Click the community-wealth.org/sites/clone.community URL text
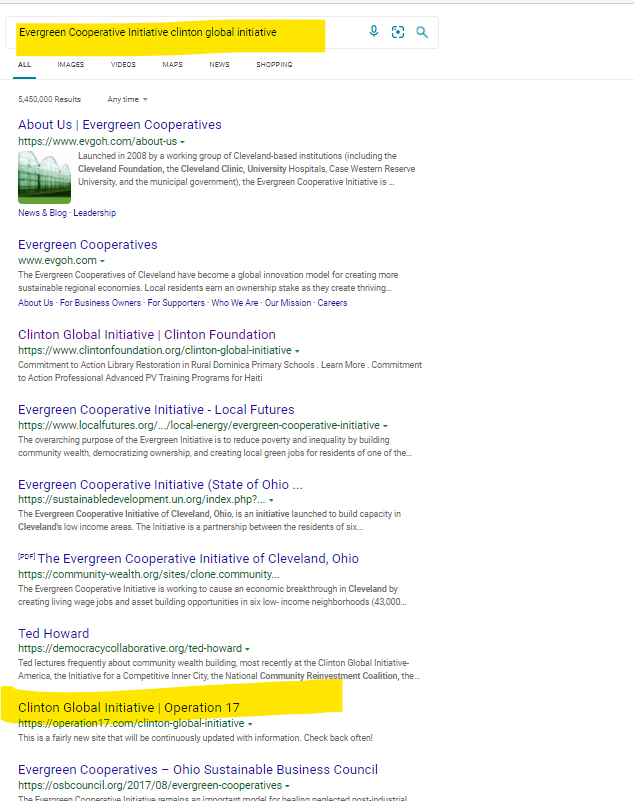Image resolution: width=634 pixels, height=801 pixels. click(149, 574)
